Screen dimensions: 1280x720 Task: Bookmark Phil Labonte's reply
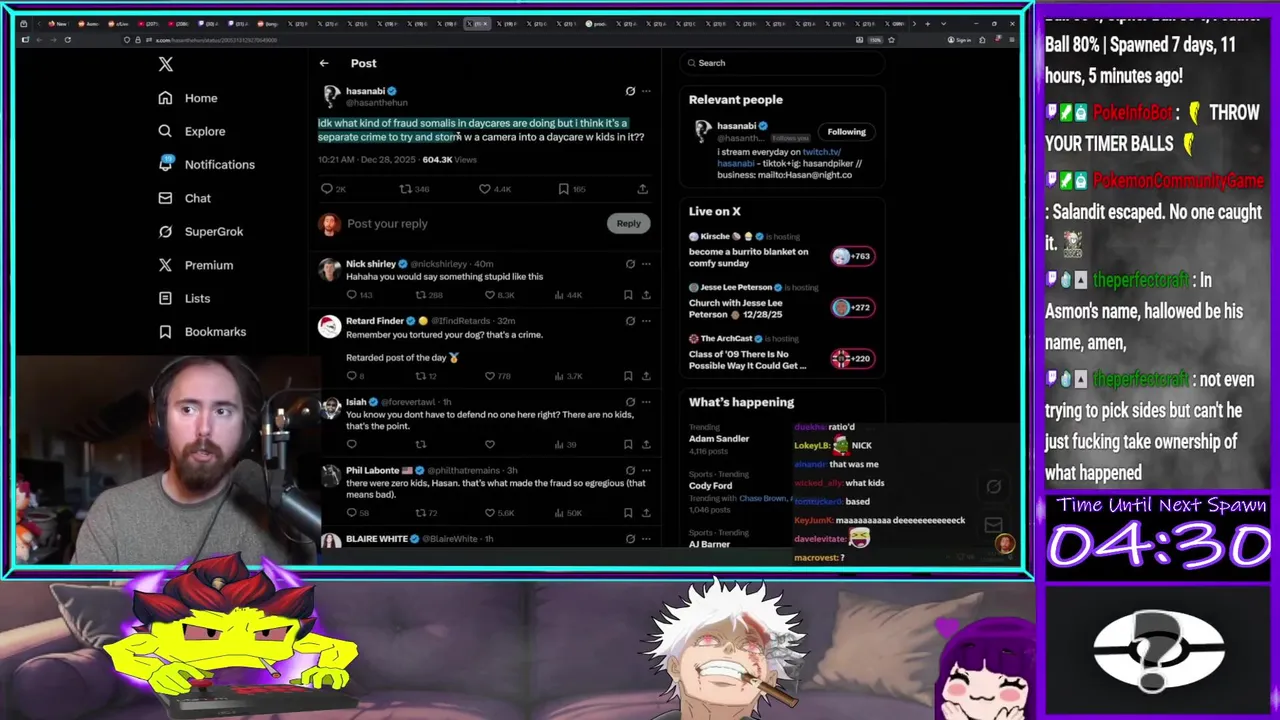628,513
